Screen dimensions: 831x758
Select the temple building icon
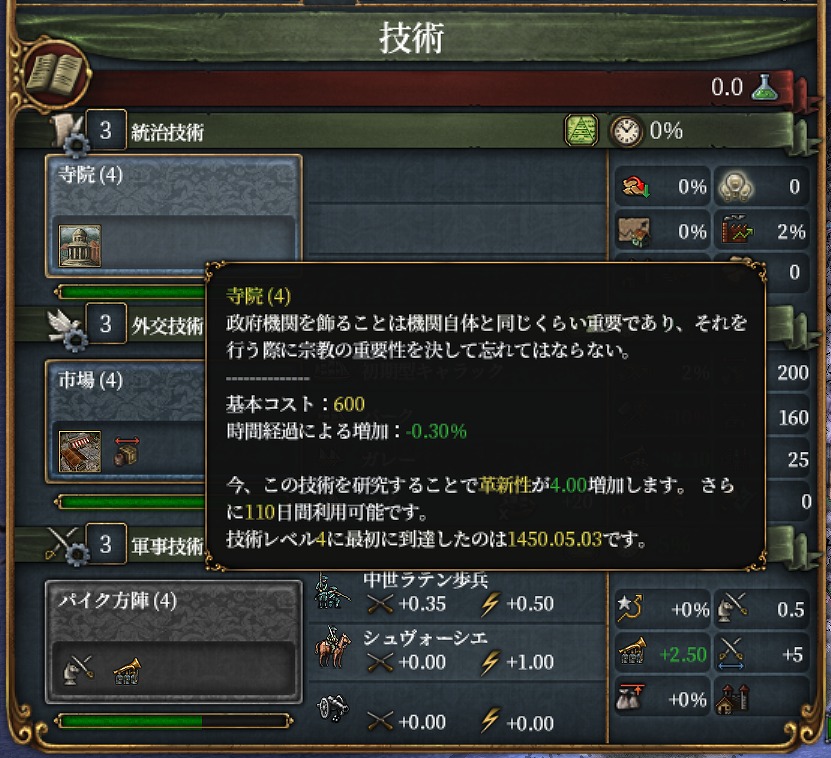(x=80, y=245)
